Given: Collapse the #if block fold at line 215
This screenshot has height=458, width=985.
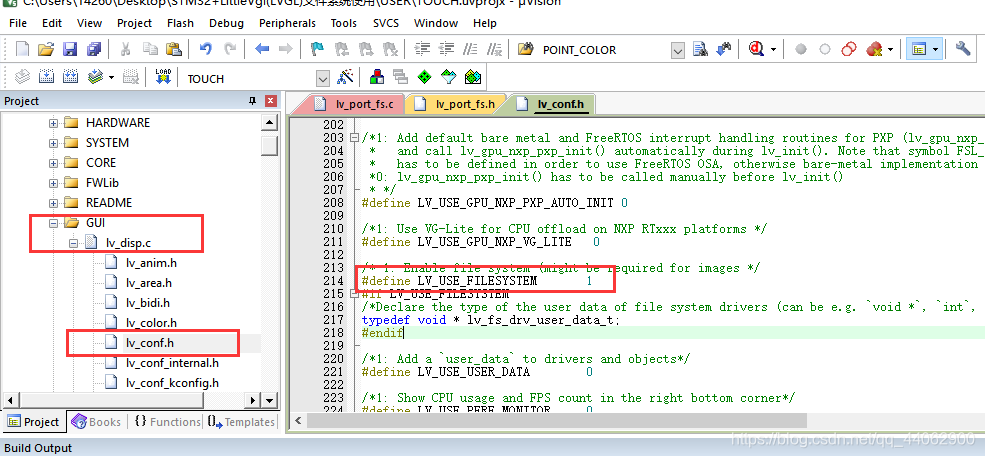Looking at the screenshot, I should coord(354,293).
